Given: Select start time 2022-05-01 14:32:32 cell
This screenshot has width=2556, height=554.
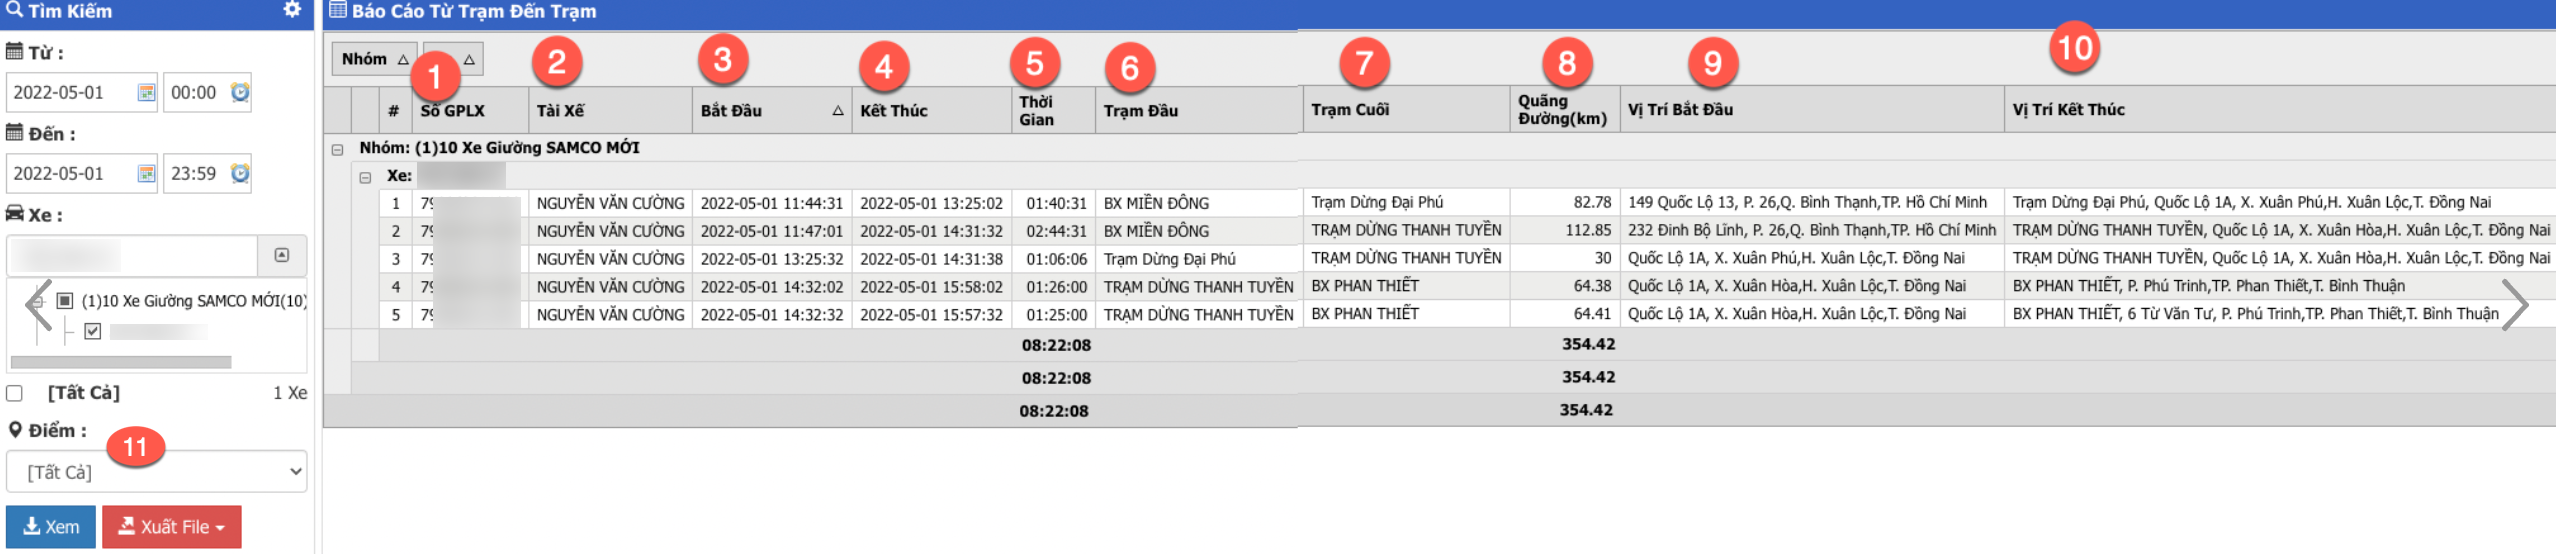Looking at the screenshot, I should tap(772, 316).
